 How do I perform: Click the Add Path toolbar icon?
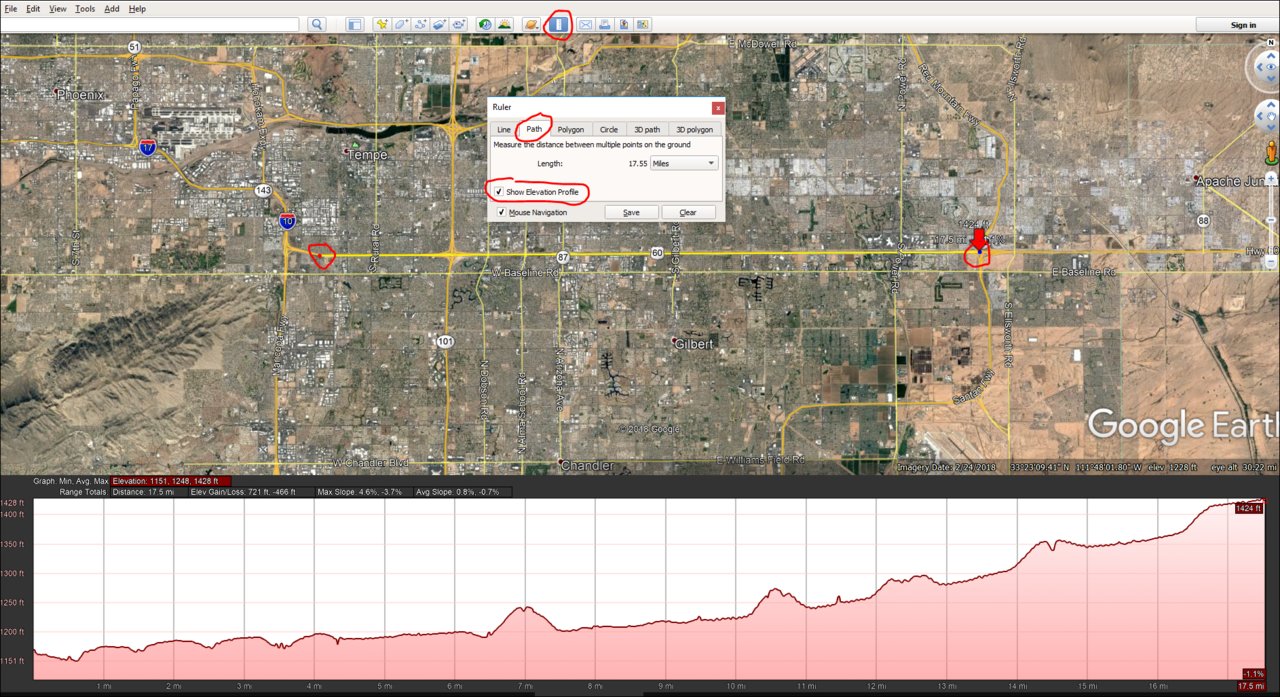(420, 24)
